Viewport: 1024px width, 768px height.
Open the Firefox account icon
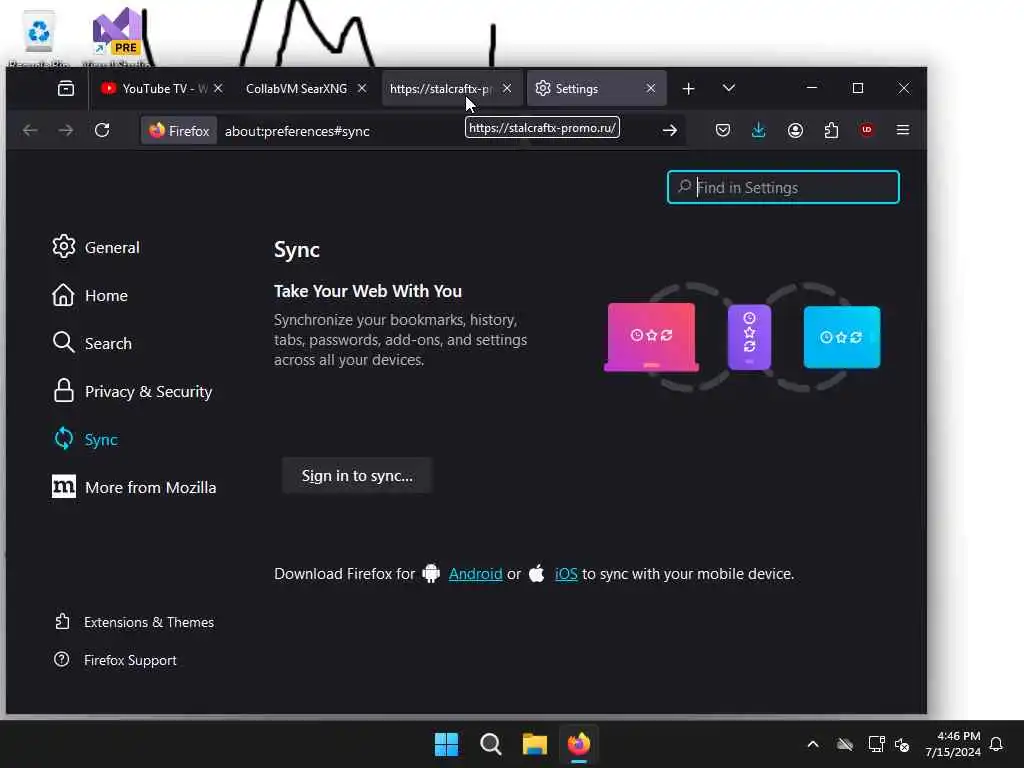(795, 131)
